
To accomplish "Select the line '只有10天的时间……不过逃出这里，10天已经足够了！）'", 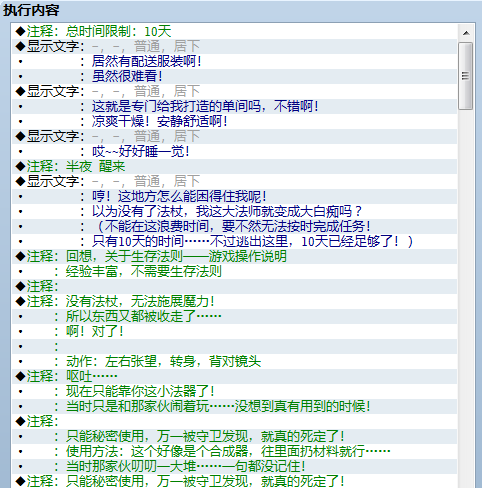I will point(234,241).
